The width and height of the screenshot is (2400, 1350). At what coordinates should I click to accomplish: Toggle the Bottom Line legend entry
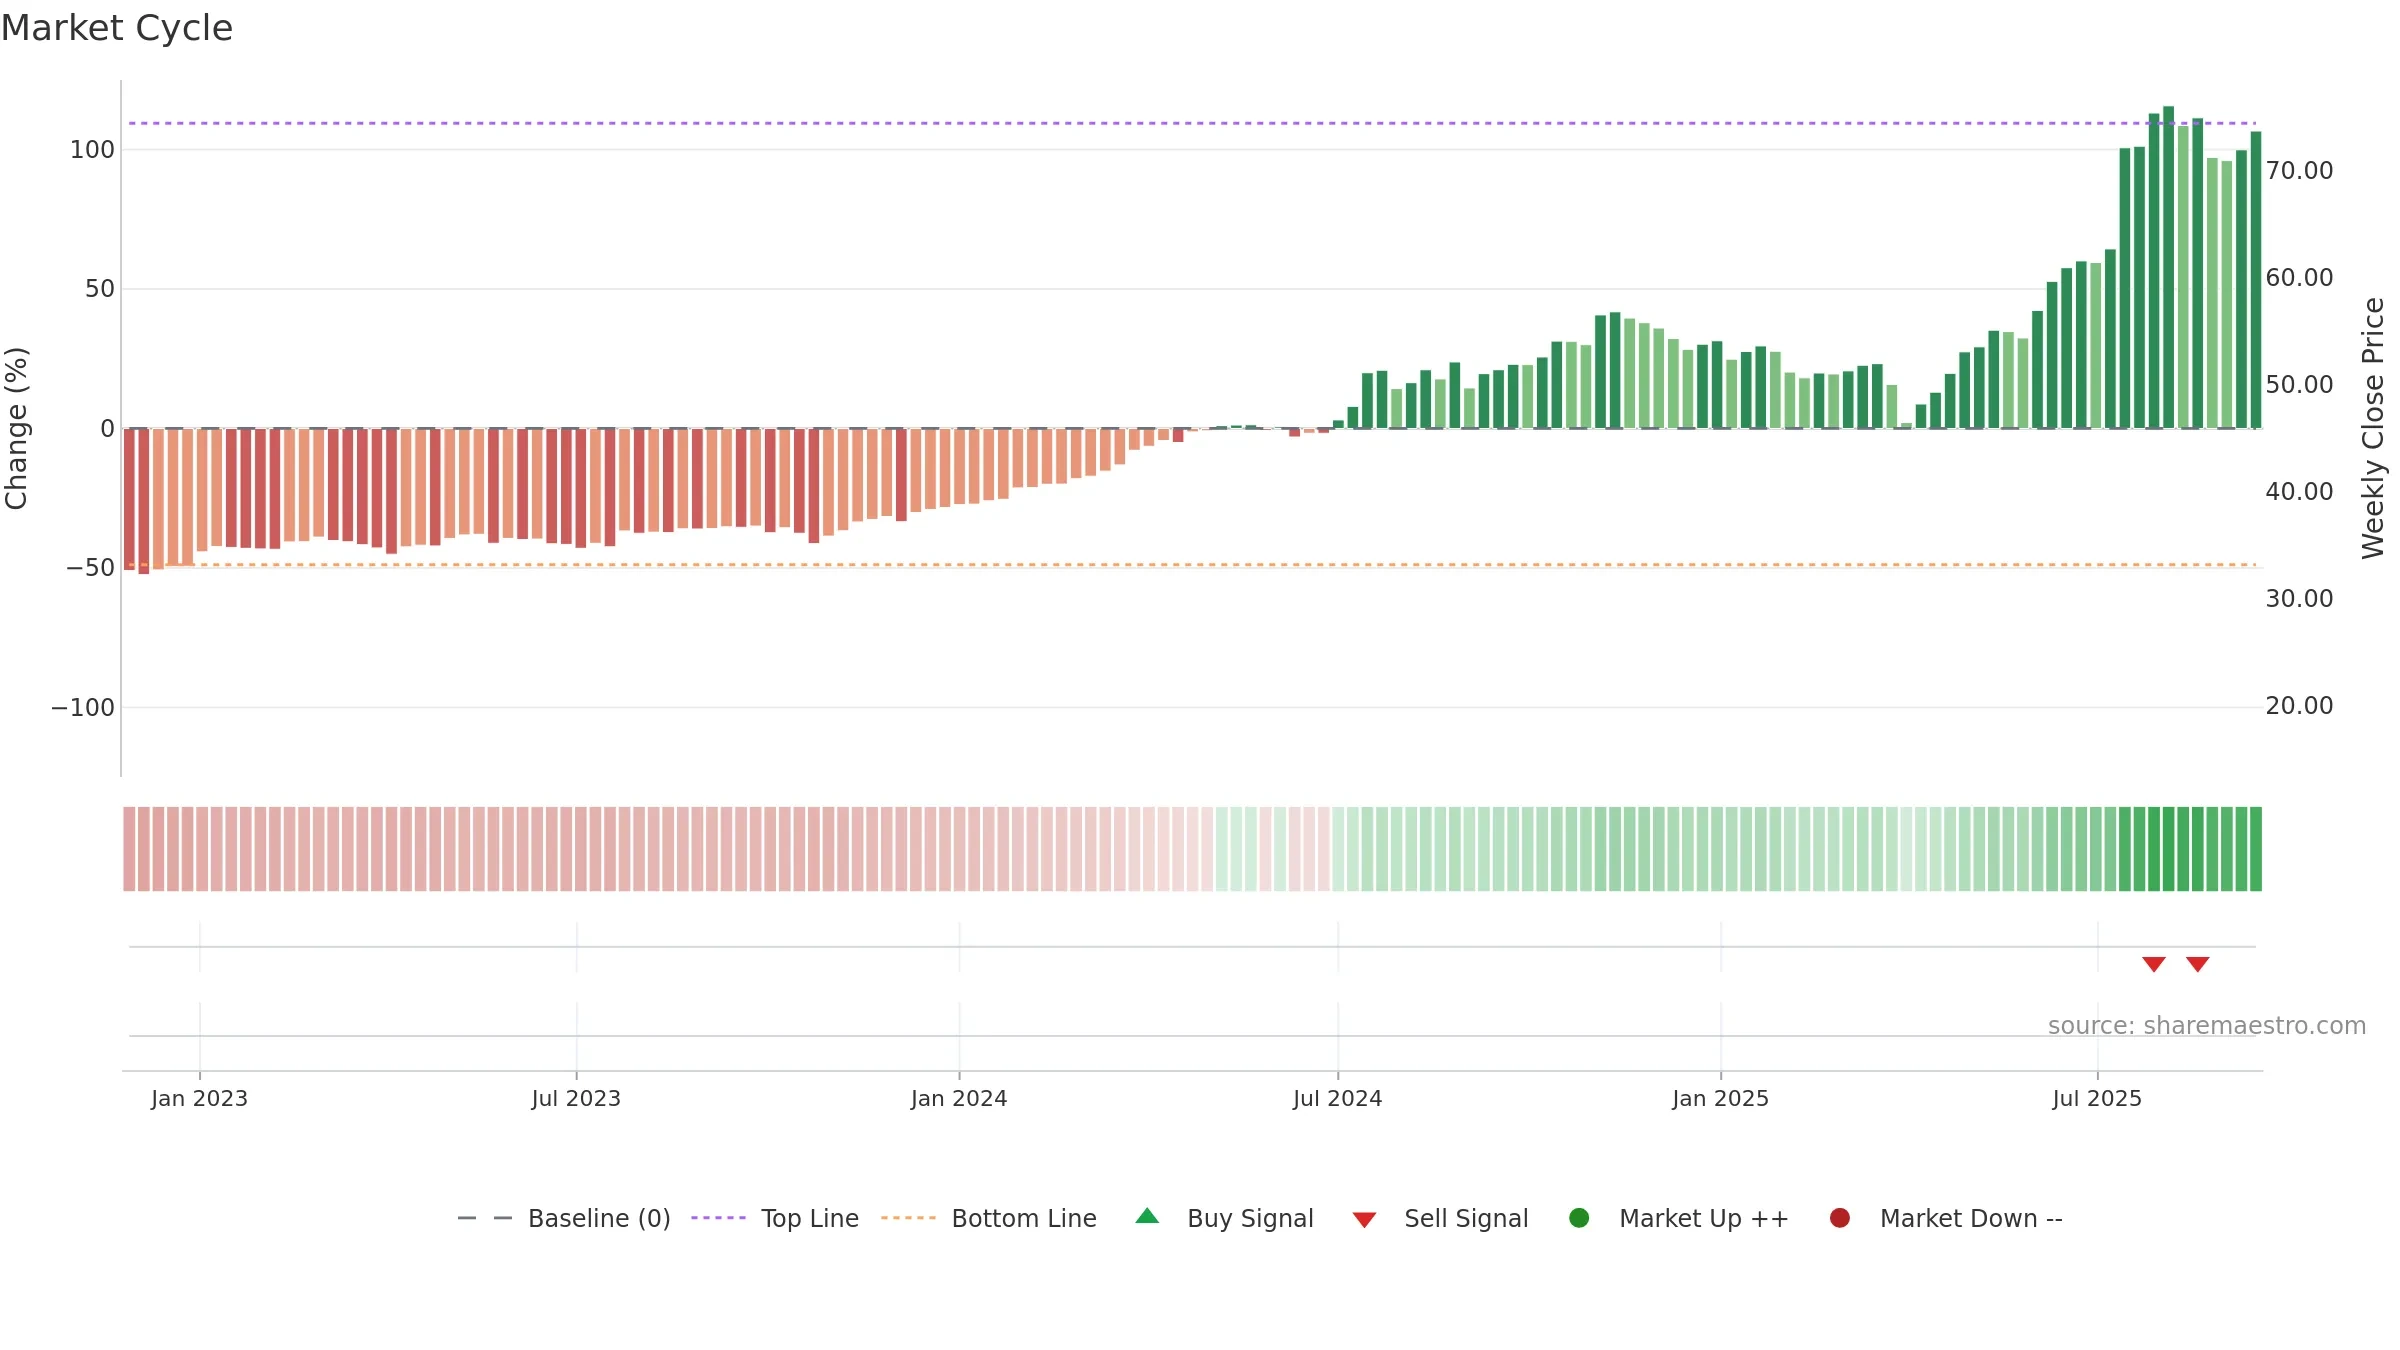coord(989,1218)
